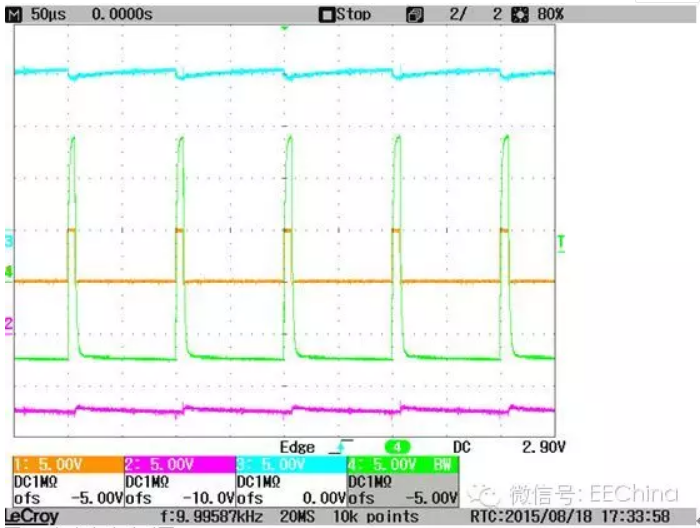Click the 2.90V trigger level value
The width and height of the screenshot is (700, 528).
544,448
